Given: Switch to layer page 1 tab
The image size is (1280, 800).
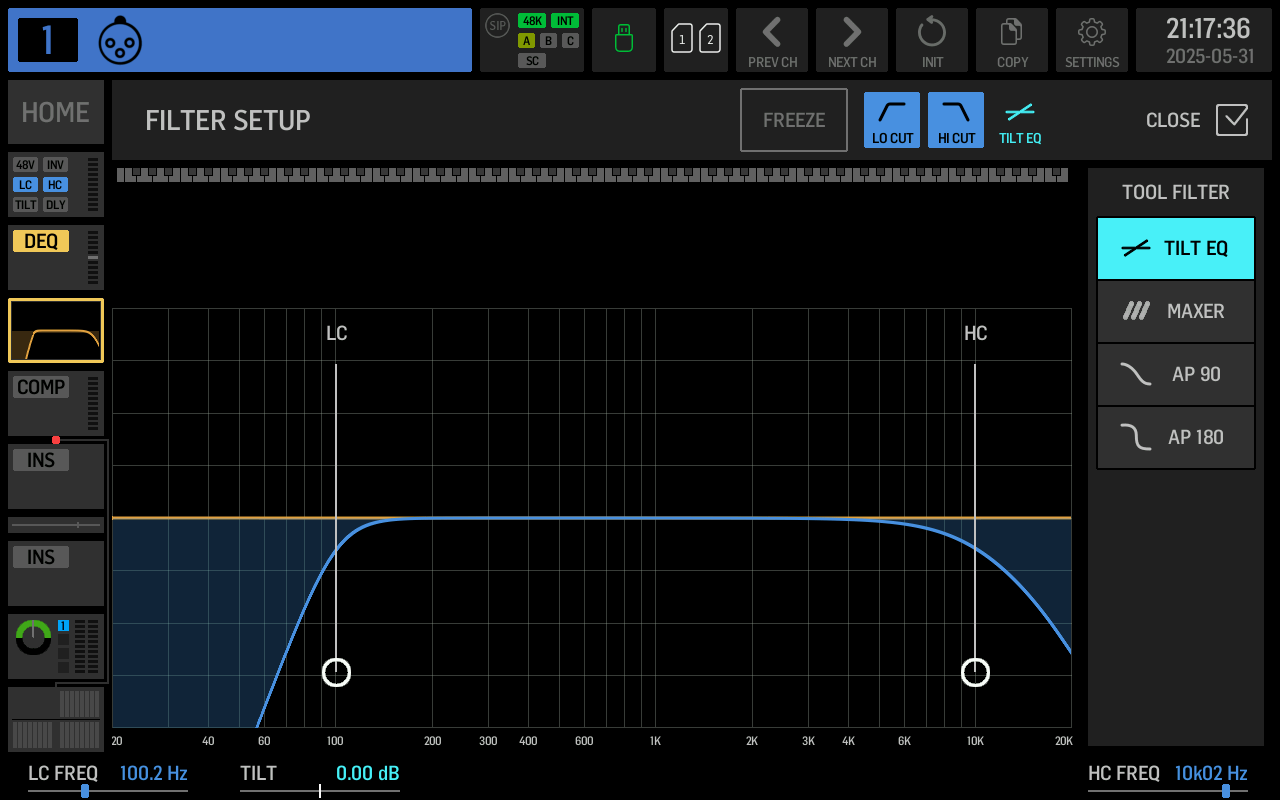Looking at the screenshot, I should (x=683, y=40).
